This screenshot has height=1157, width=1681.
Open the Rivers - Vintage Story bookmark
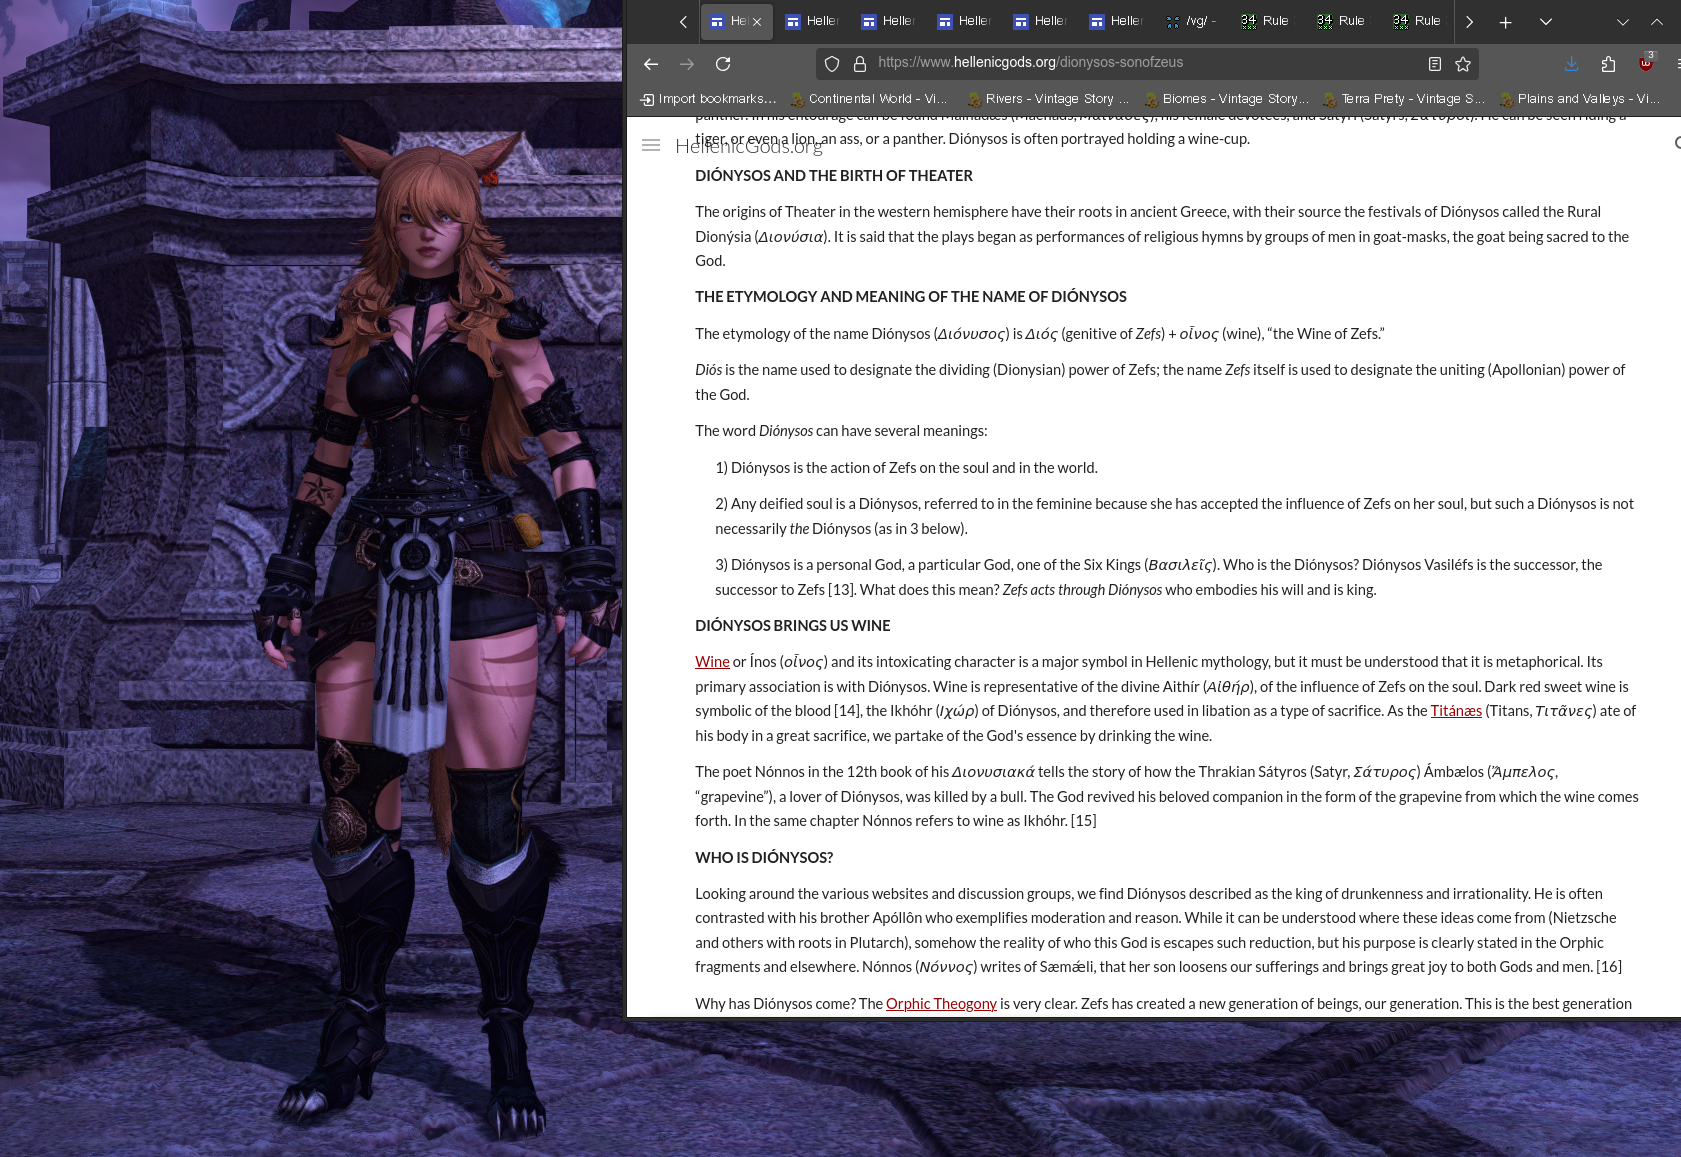coord(1048,99)
